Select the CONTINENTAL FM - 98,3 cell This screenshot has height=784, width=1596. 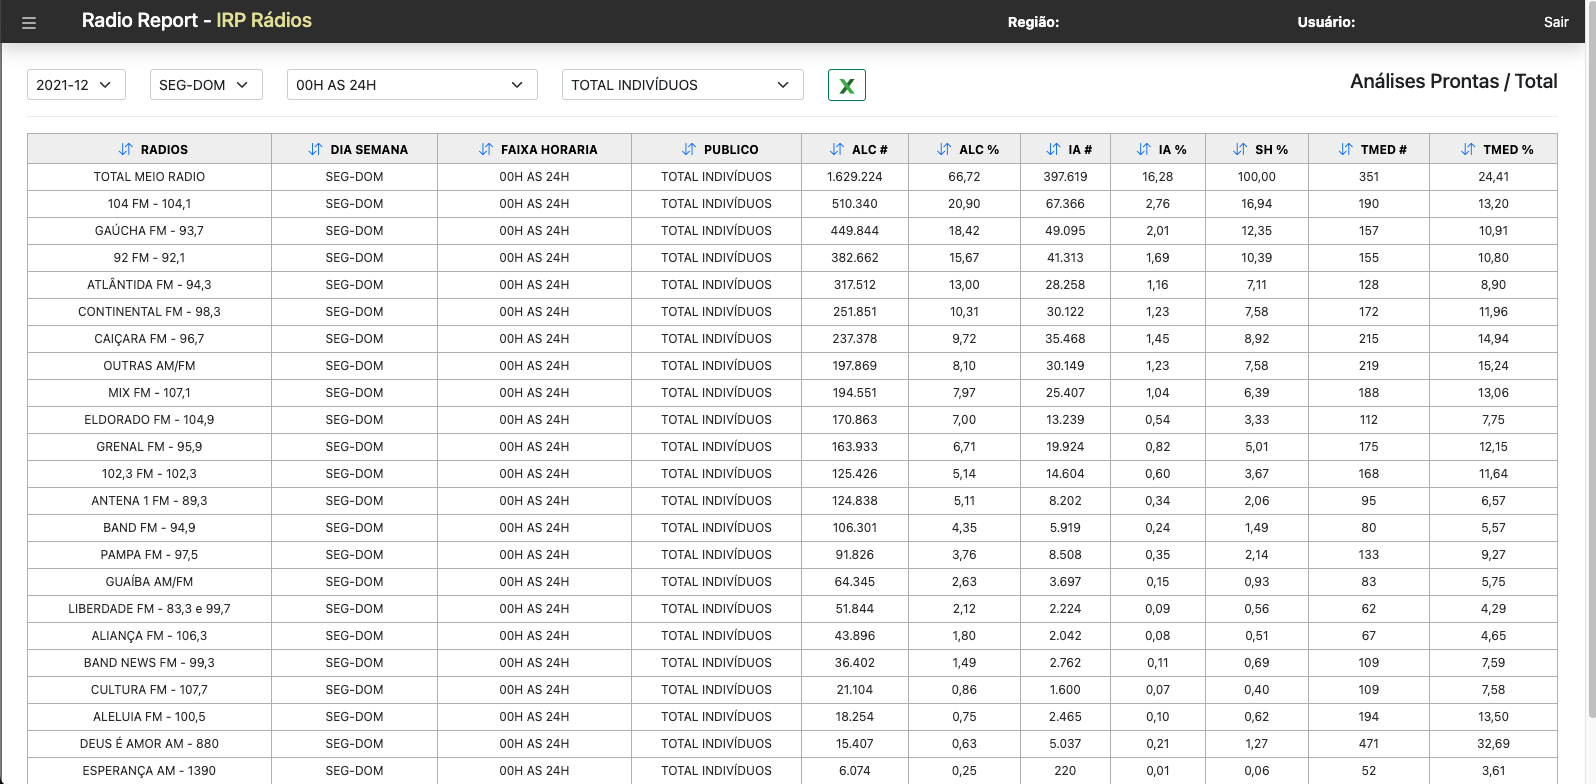click(x=149, y=312)
